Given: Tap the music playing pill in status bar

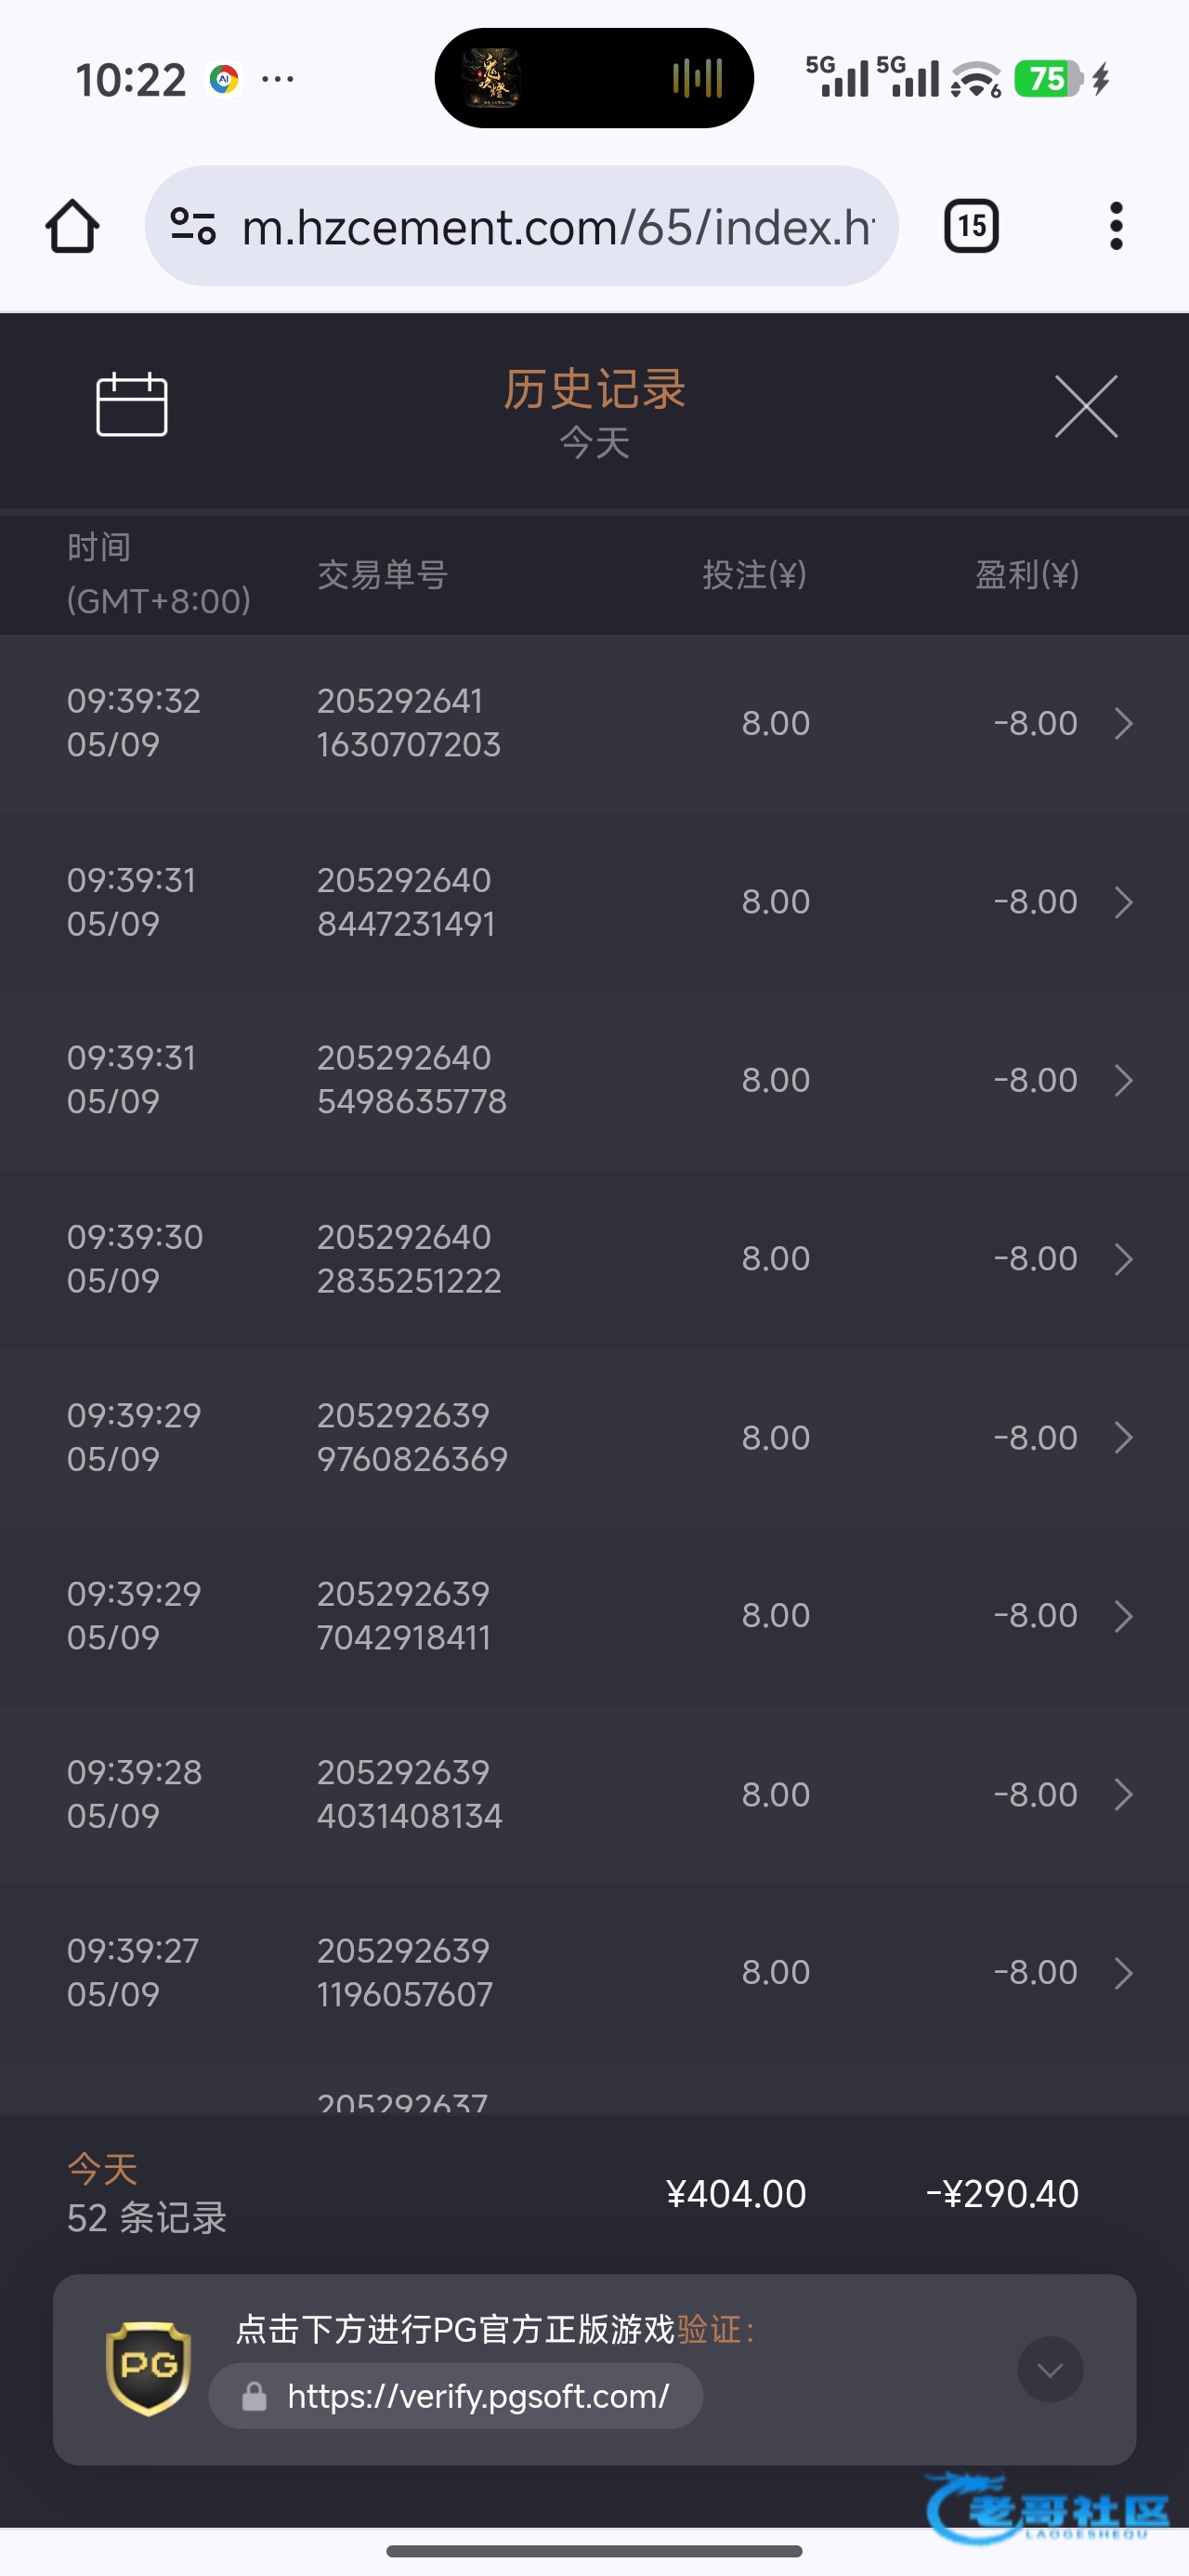Looking at the screenshot, I should click(x=594, y=78).
